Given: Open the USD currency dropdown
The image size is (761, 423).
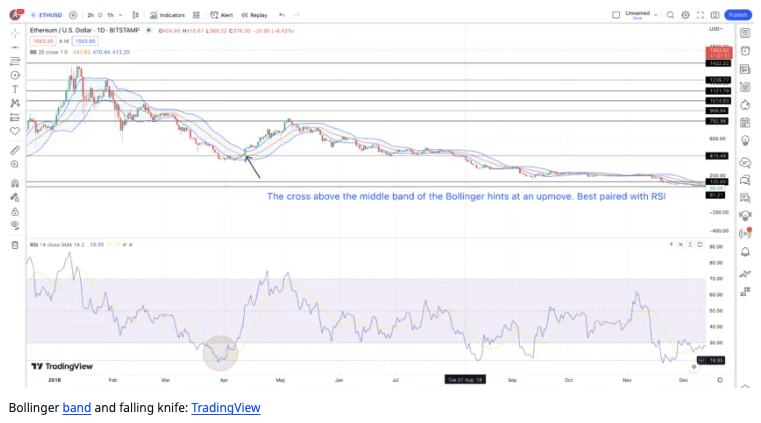Looking at the screenshot, I should click(x=716, y=29).
